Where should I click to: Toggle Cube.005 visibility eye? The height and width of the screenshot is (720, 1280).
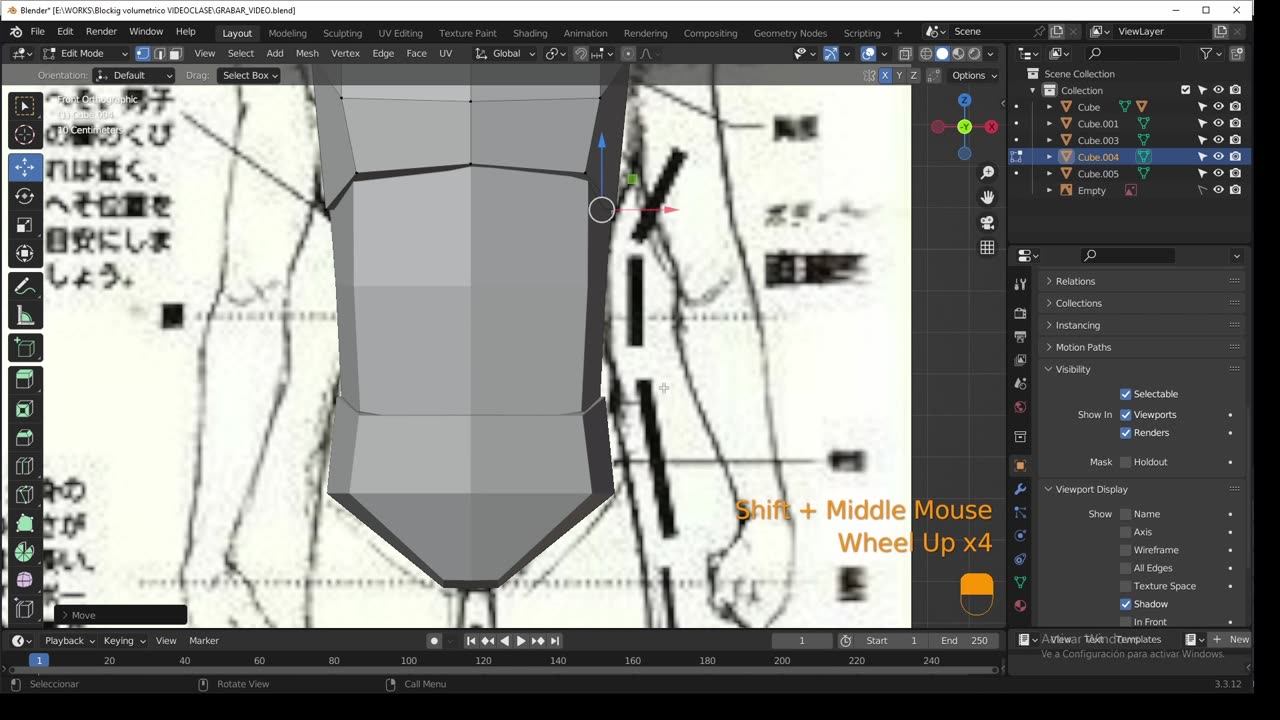pyautogui.click(x=1219, y=173)
